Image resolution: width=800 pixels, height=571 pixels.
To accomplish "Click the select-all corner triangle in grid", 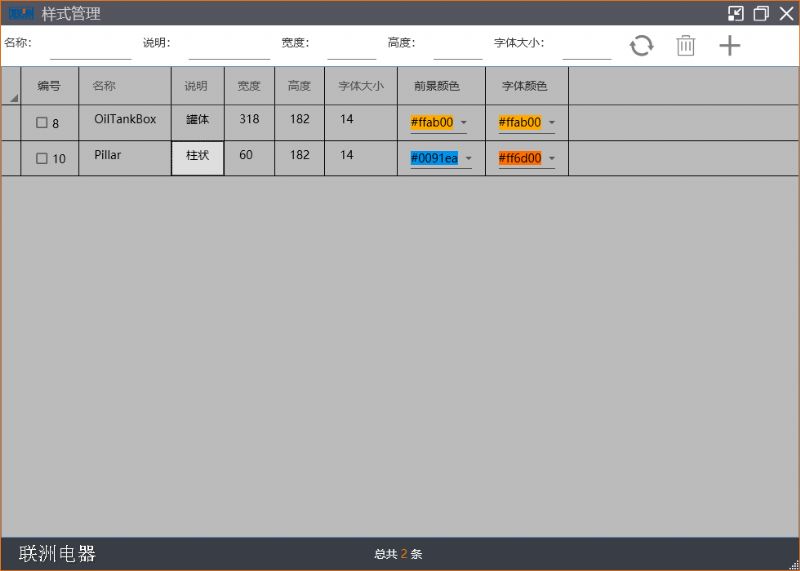I will click(x=14, y=98).
